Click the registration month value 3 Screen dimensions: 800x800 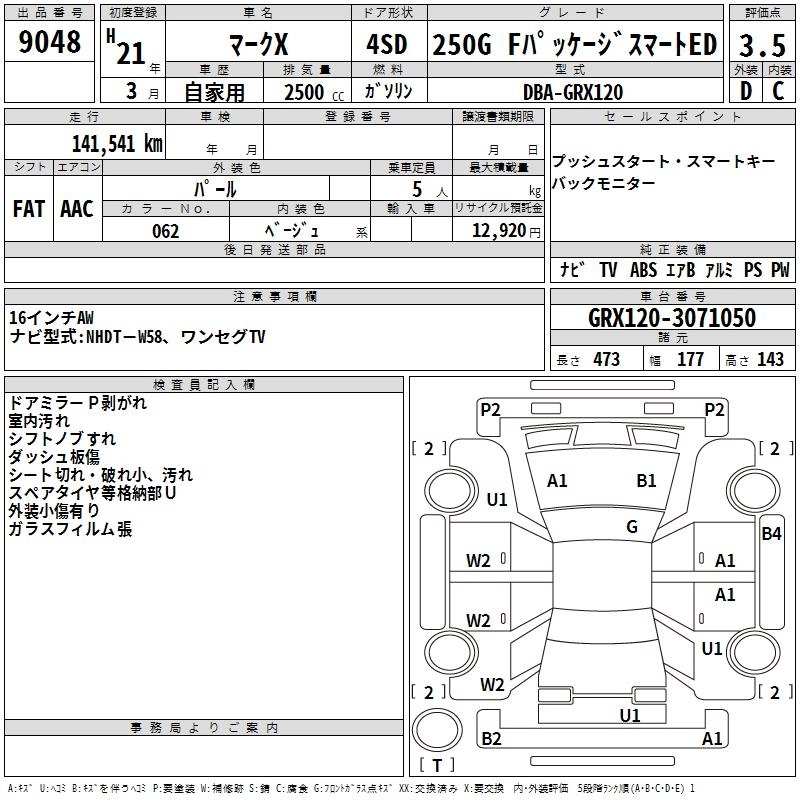point(132,91)
